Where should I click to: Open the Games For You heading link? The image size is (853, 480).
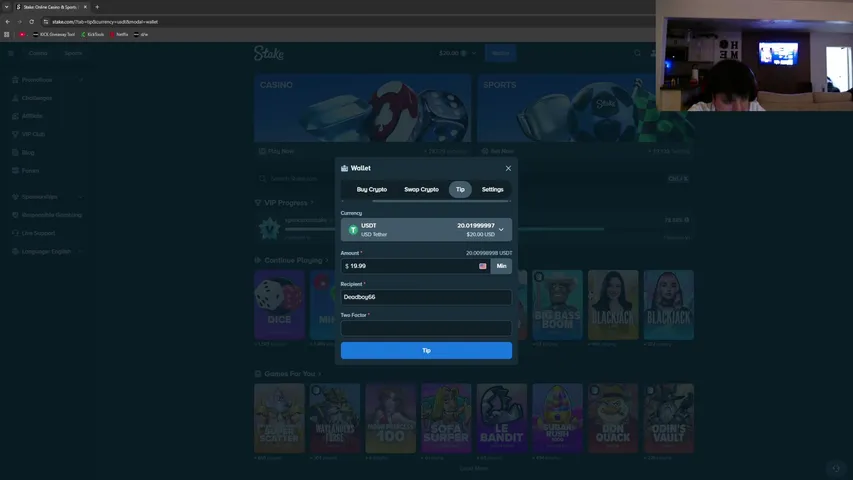coord(288,374)
